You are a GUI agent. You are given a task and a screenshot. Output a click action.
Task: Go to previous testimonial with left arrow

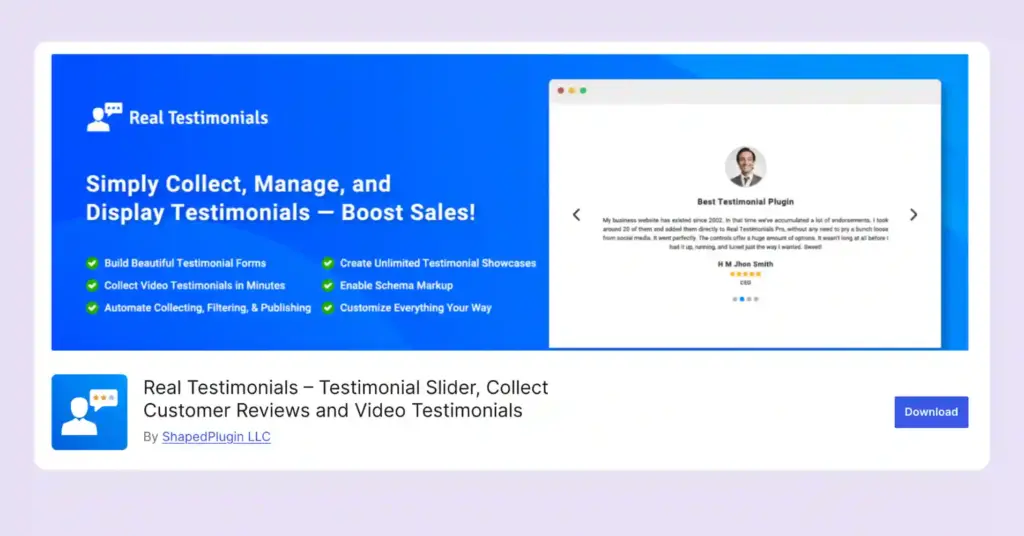coord(576,215)
